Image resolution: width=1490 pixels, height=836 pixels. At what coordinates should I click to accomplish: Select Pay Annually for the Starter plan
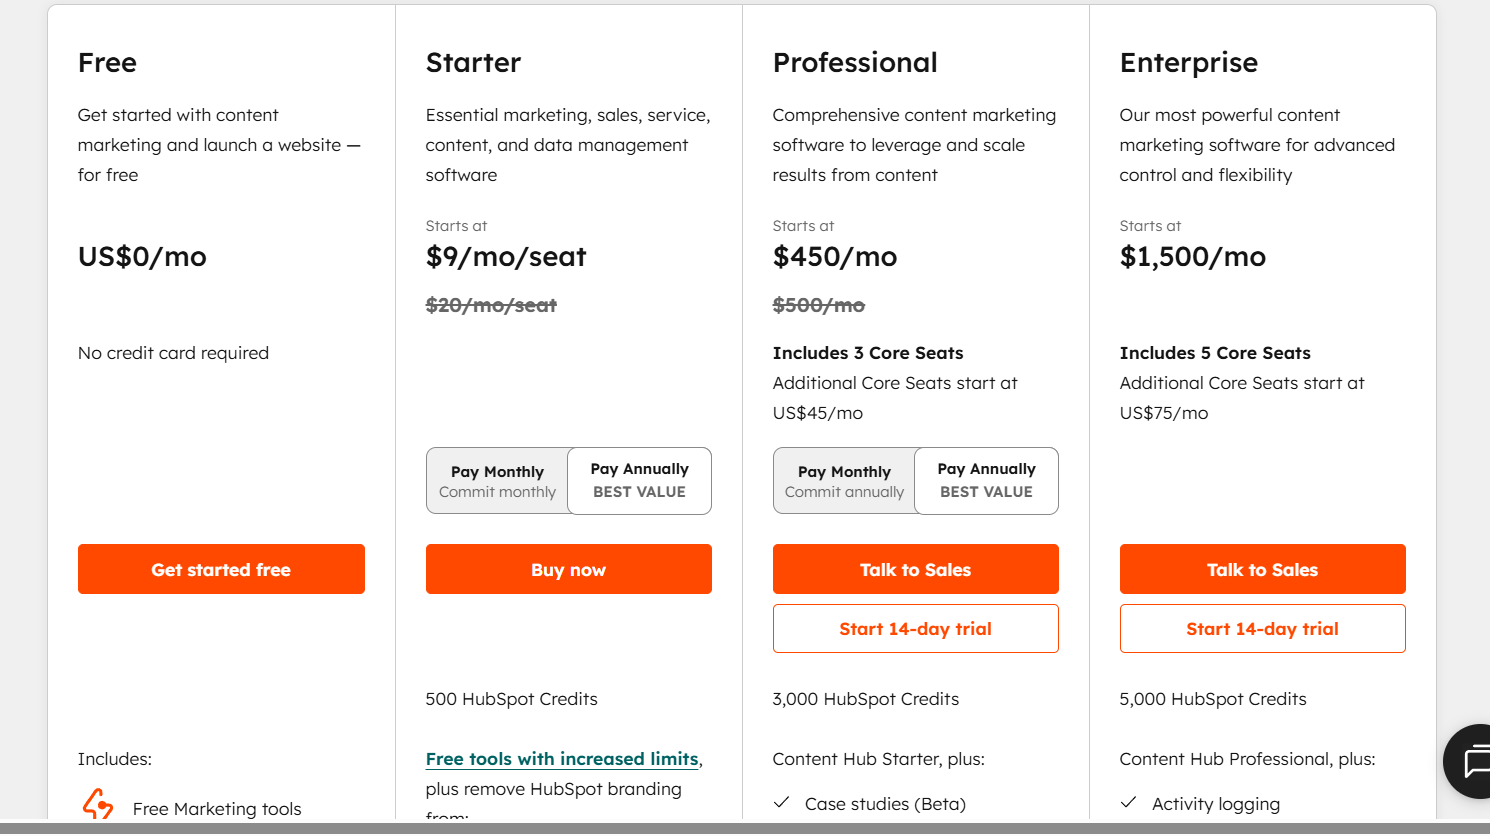(x=639, y=480)
